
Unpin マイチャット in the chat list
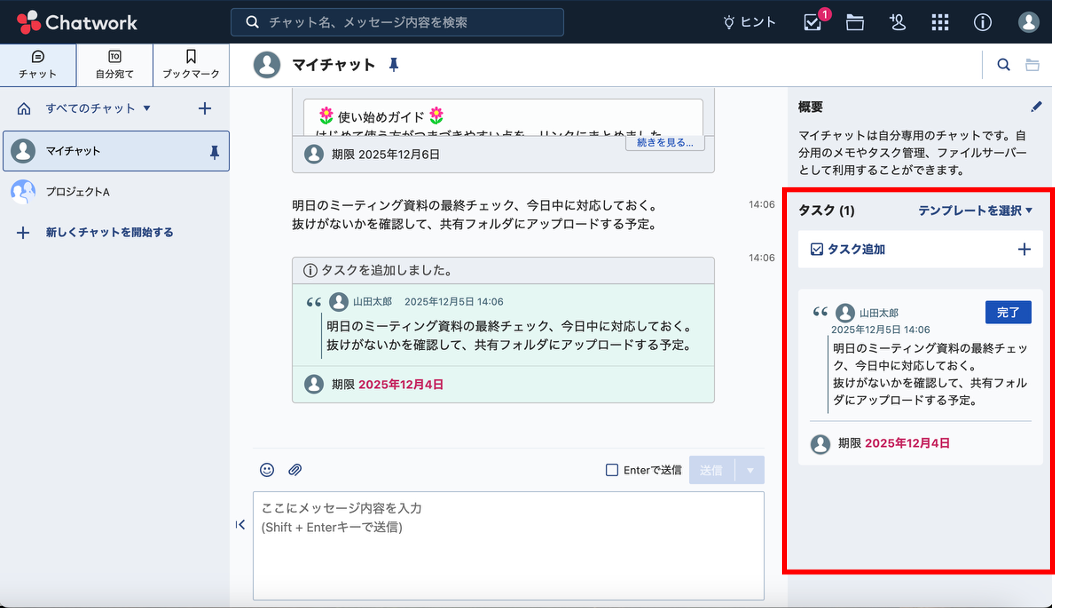point(213,151)
